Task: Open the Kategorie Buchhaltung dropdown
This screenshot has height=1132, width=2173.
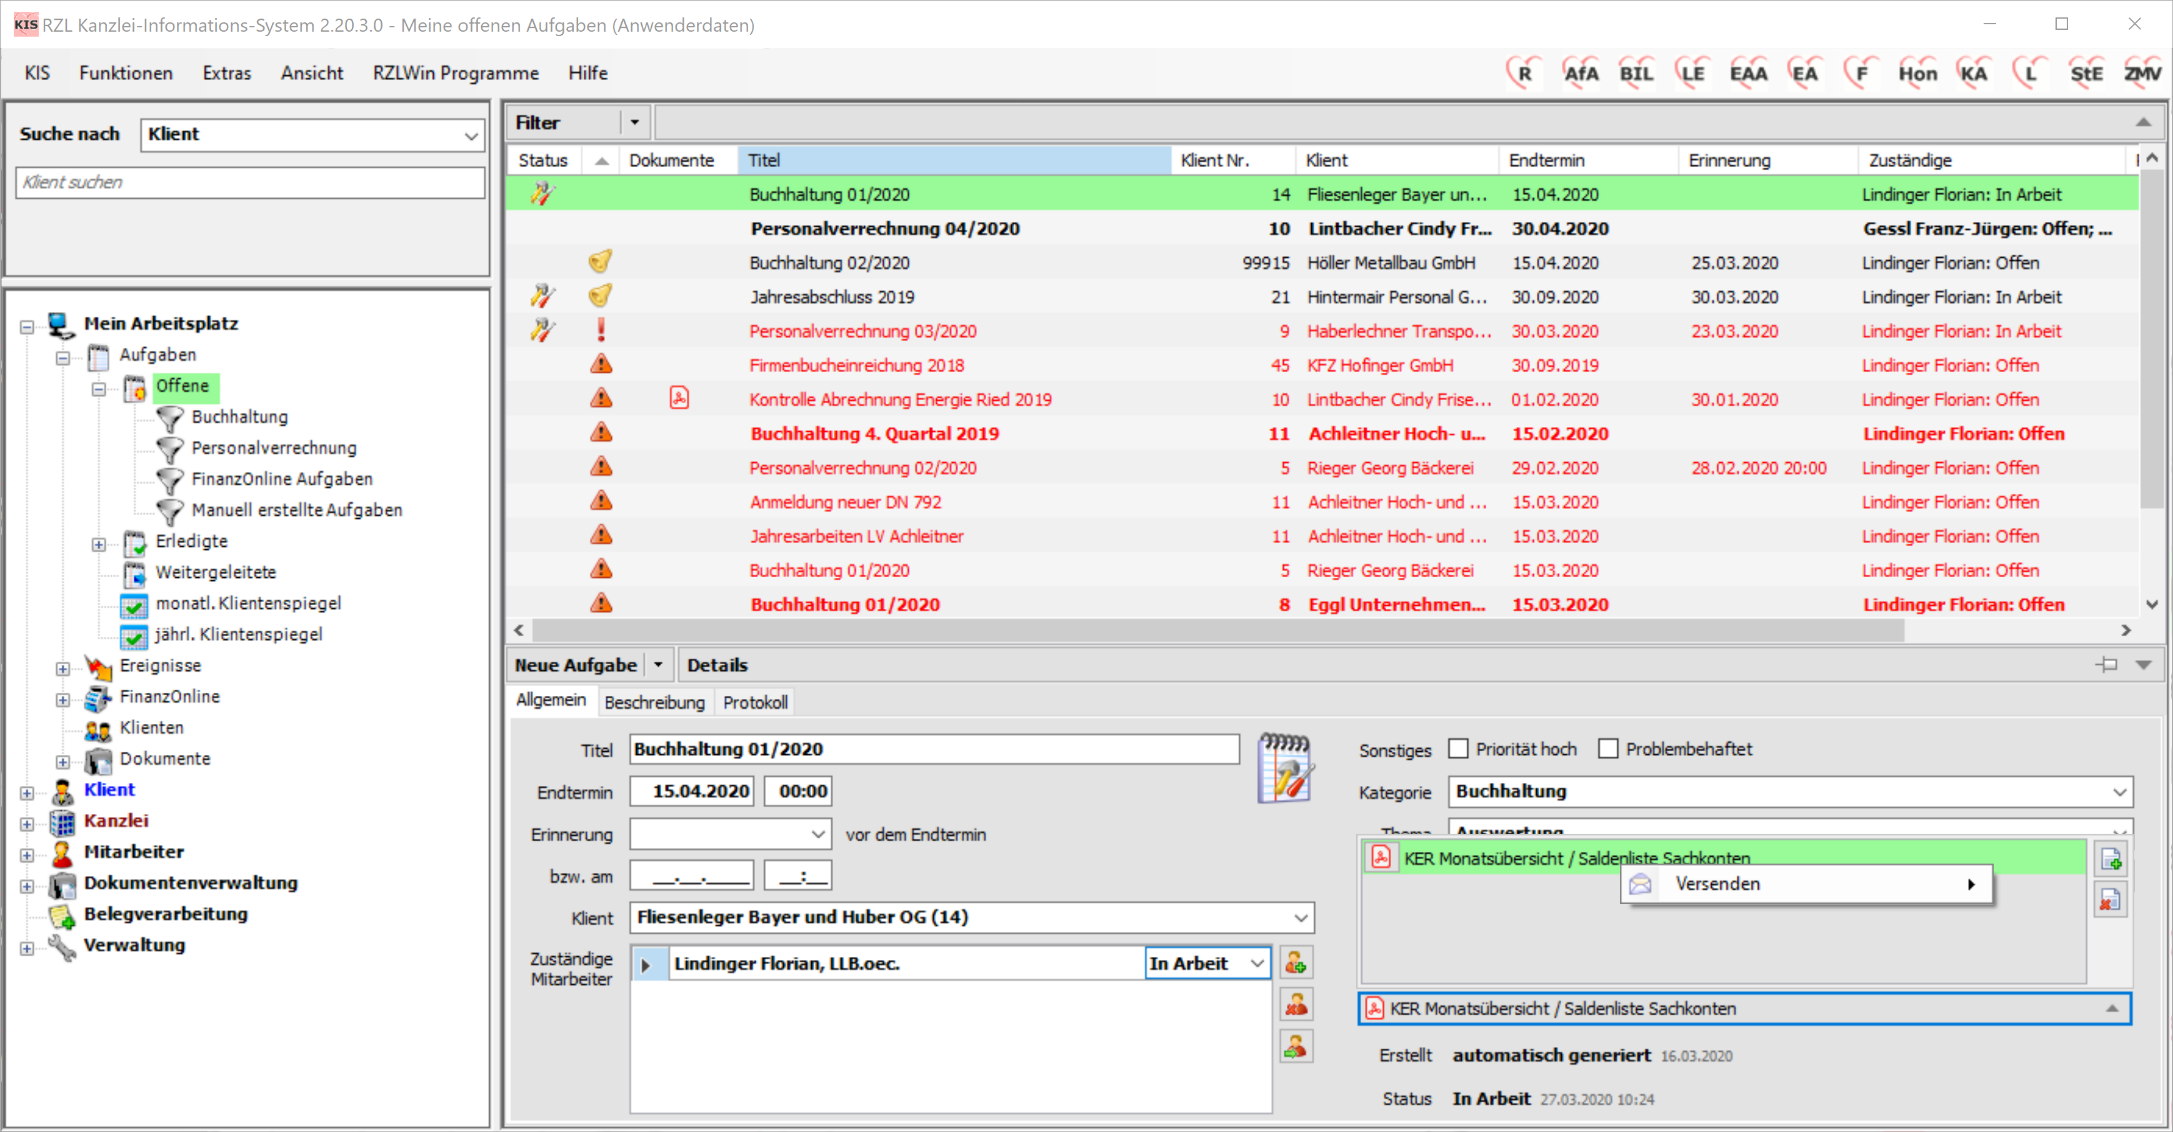Action: pos(2119,792)
